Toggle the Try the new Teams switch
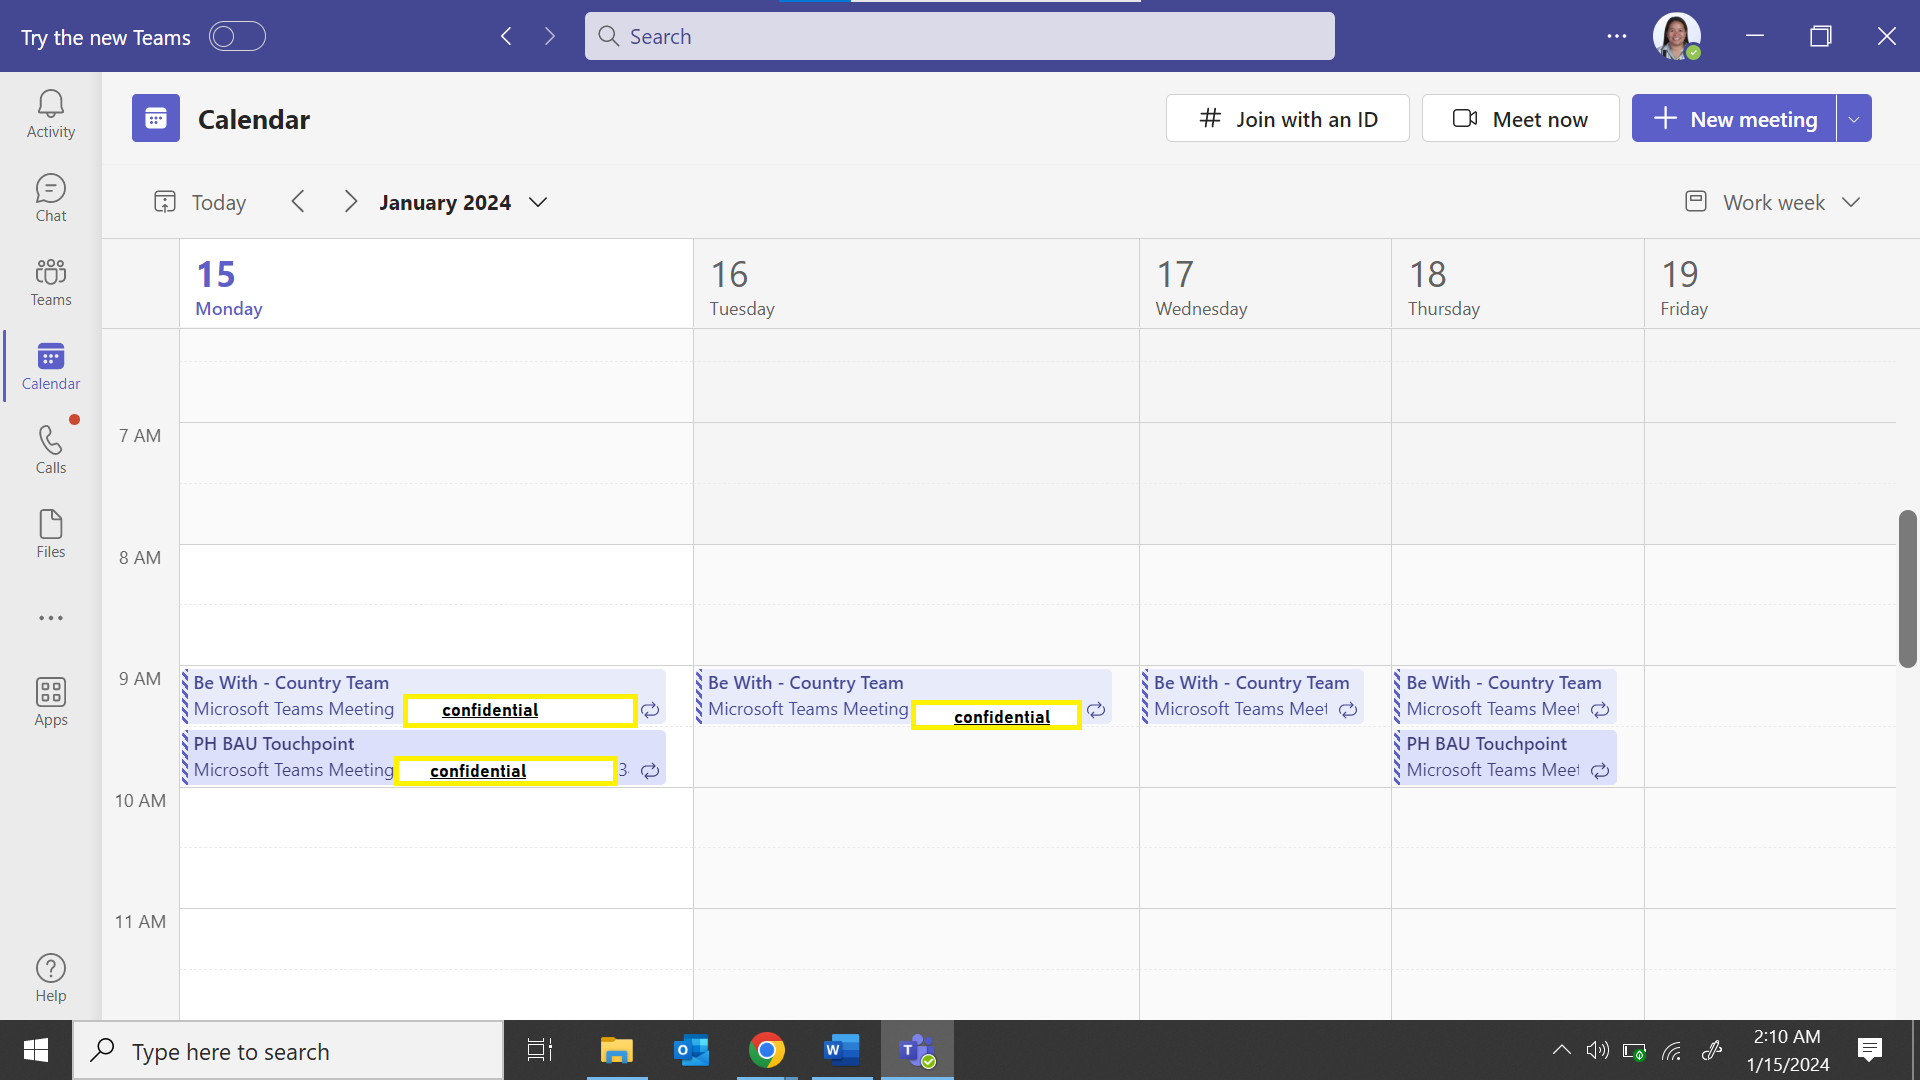This screenshot has height=1080, width=1920. pyautogui.click(x=237, y=36)
